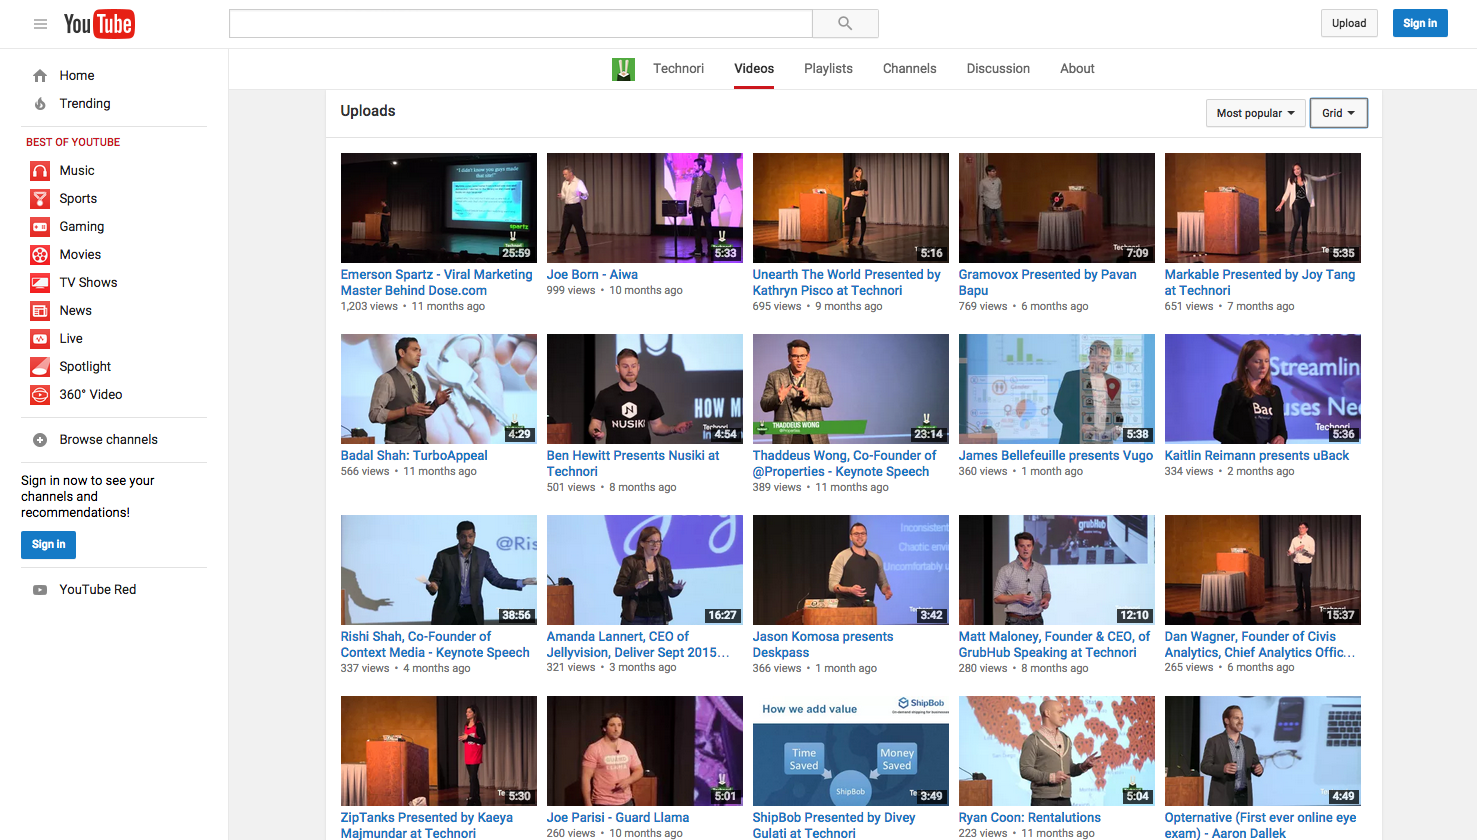Open the Most popular sort dropdown
Screen dimensions: 1477x840
pyautogui.click(x=1255, y=113)
